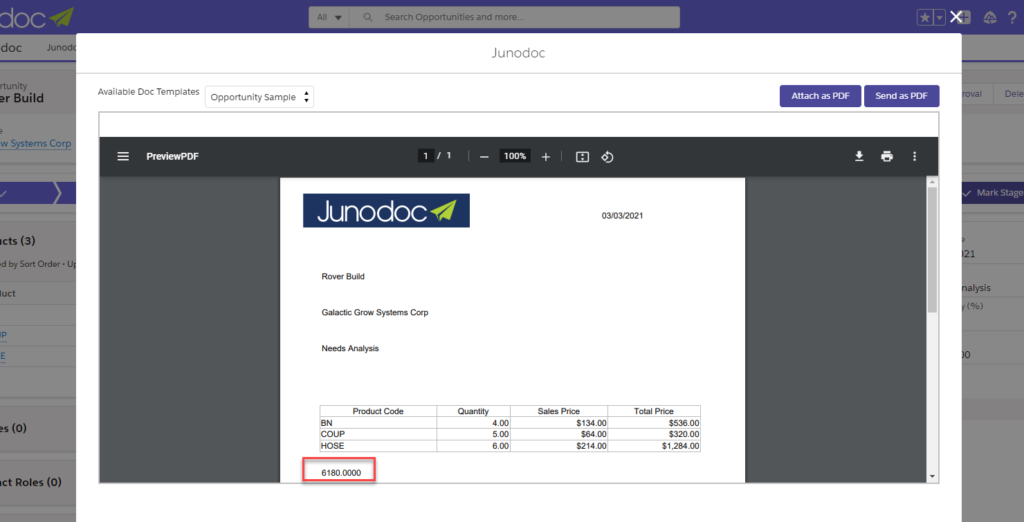Click the PDF scrollbar down arrow
Viewport: 1024px width, 522px height.
click(x=932, y=476)
